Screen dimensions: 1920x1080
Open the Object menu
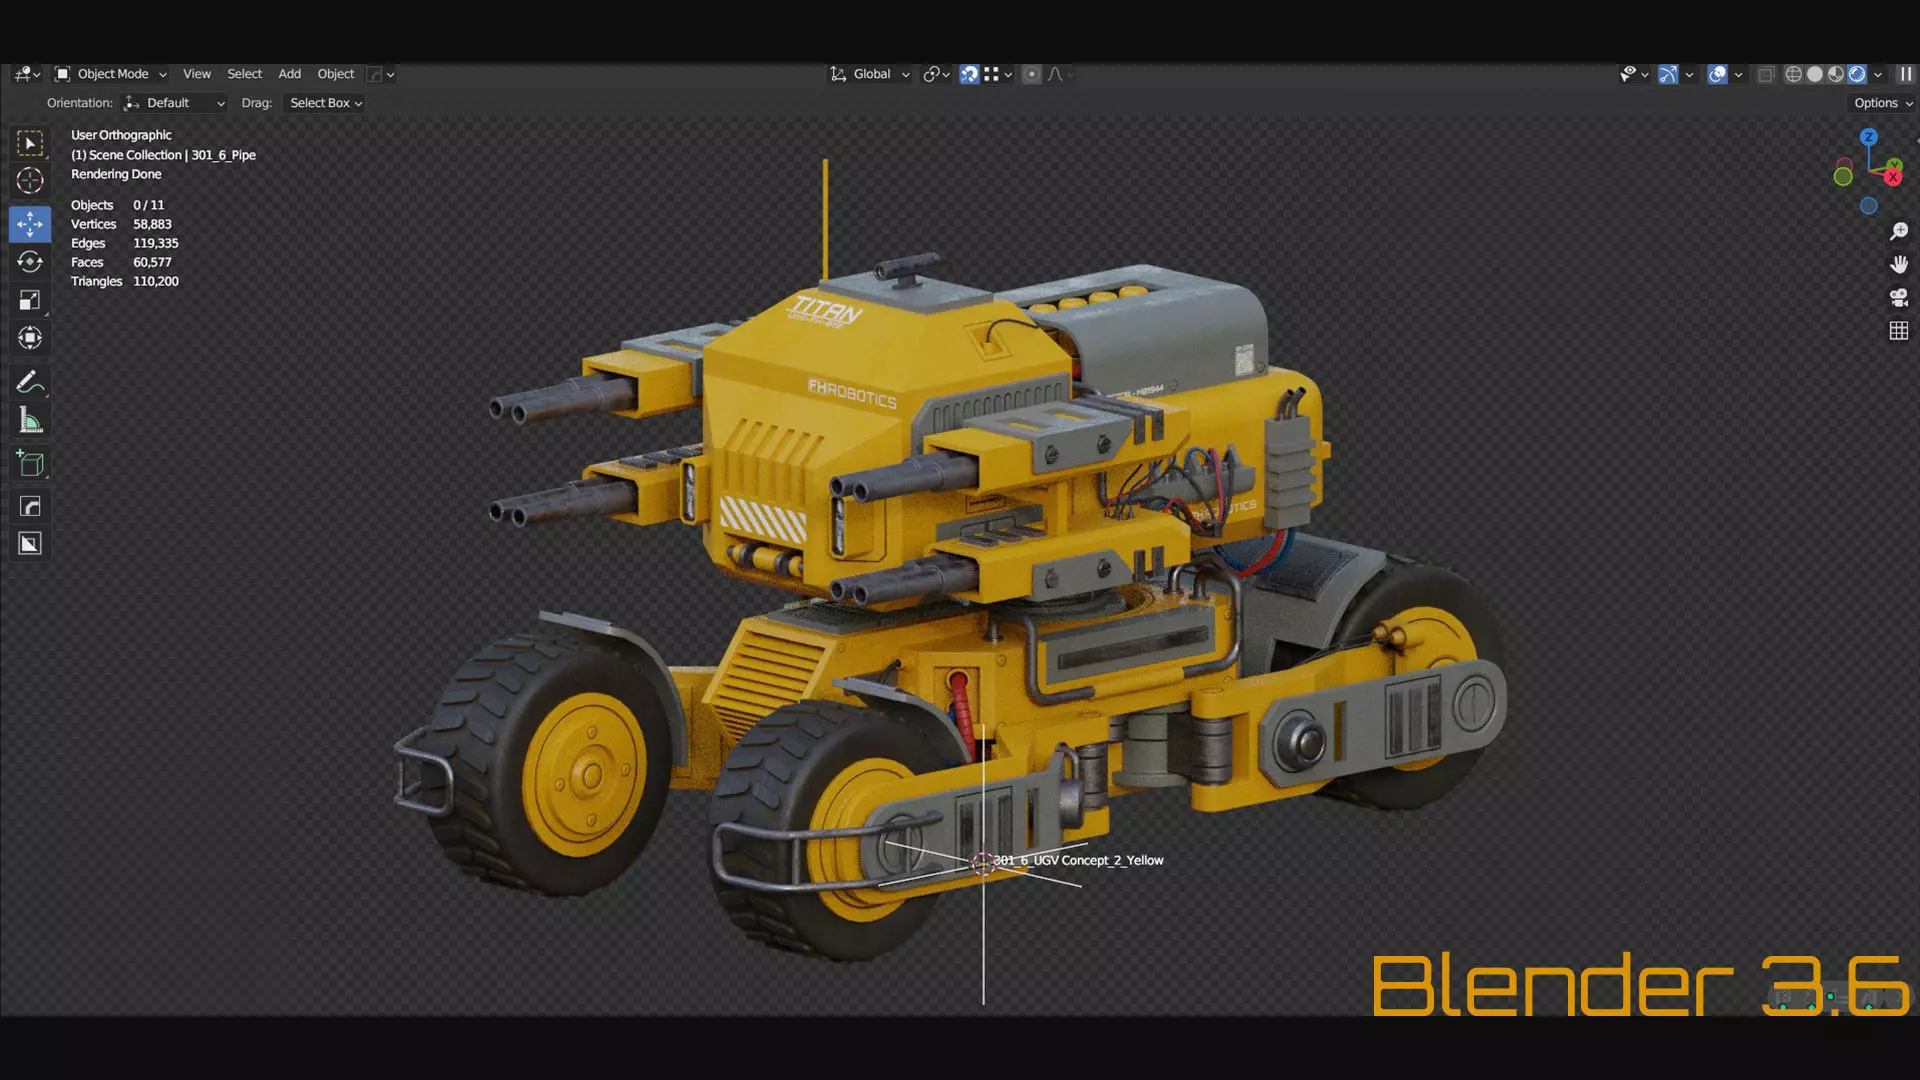click(336, 74)
